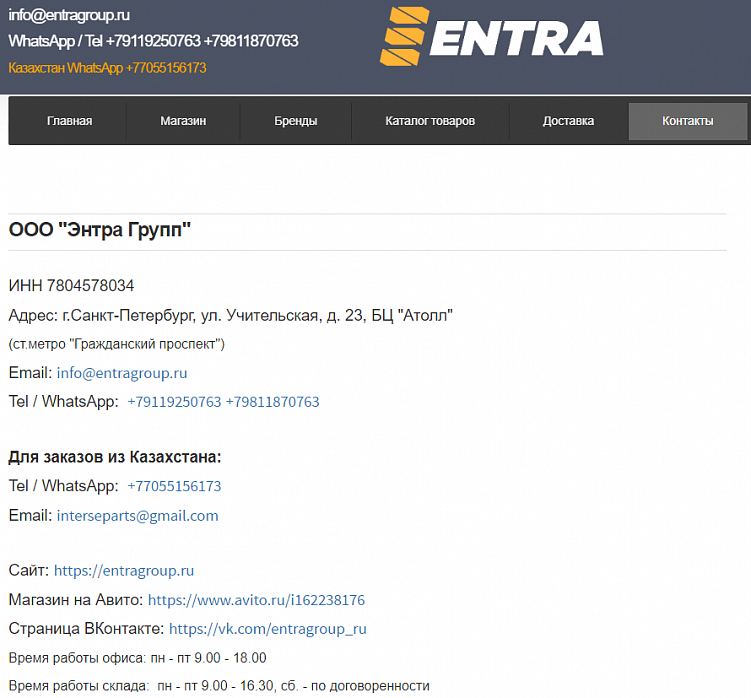Viewport: 751px width, 698px height.
Task: Click the Для заказов из Казахстана heading
Action: (x=115, y=457)
